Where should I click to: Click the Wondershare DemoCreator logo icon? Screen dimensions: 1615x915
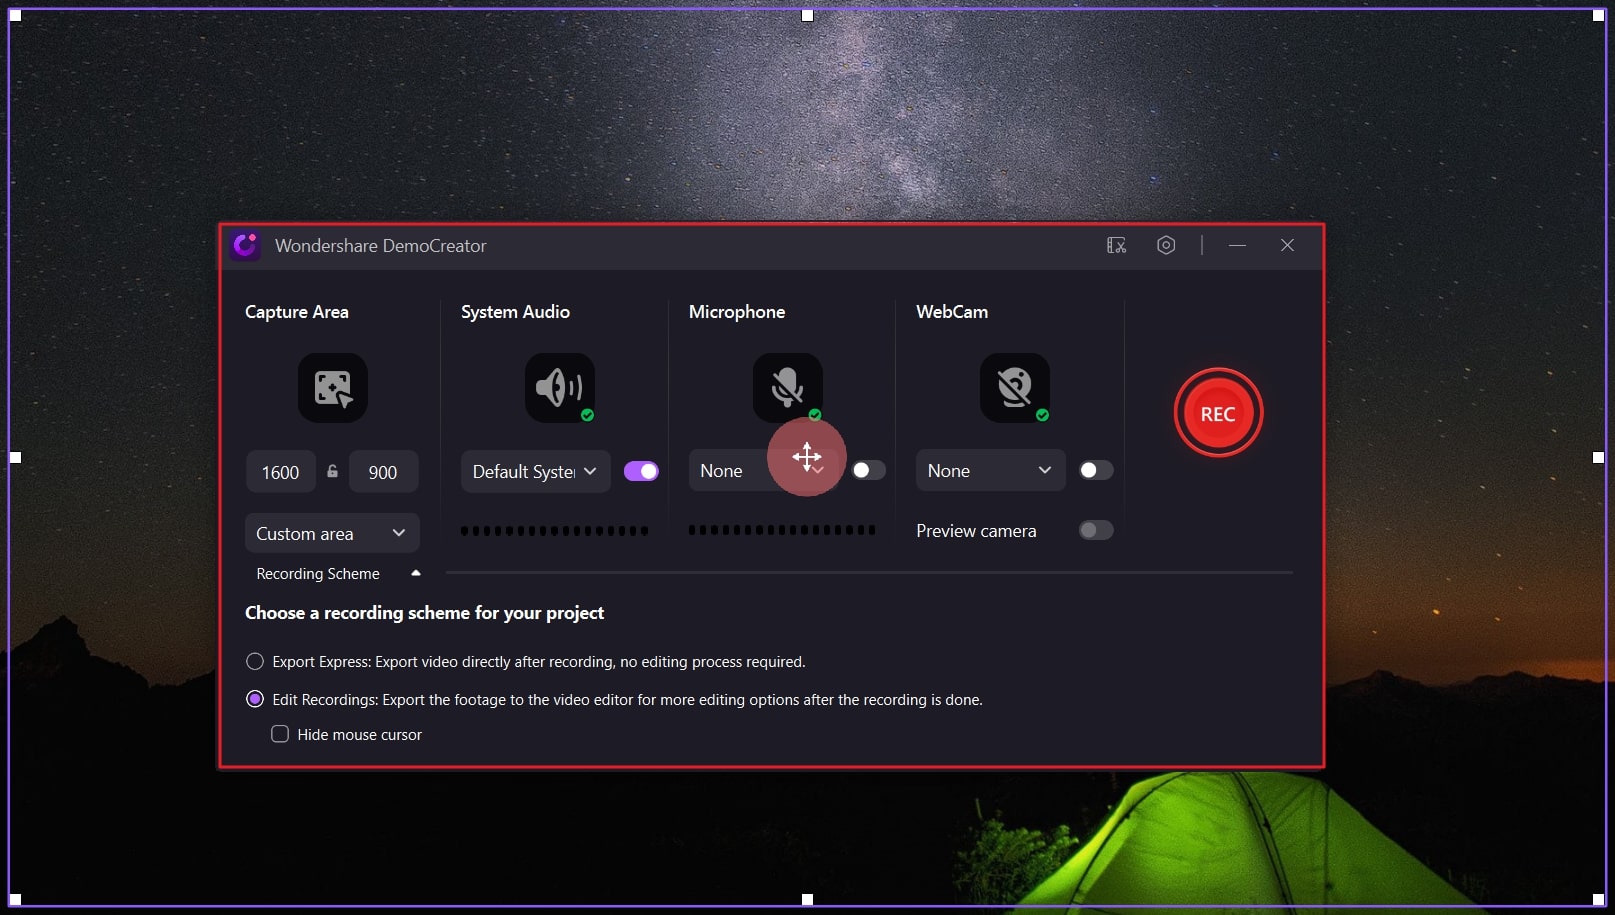point(245,245)
